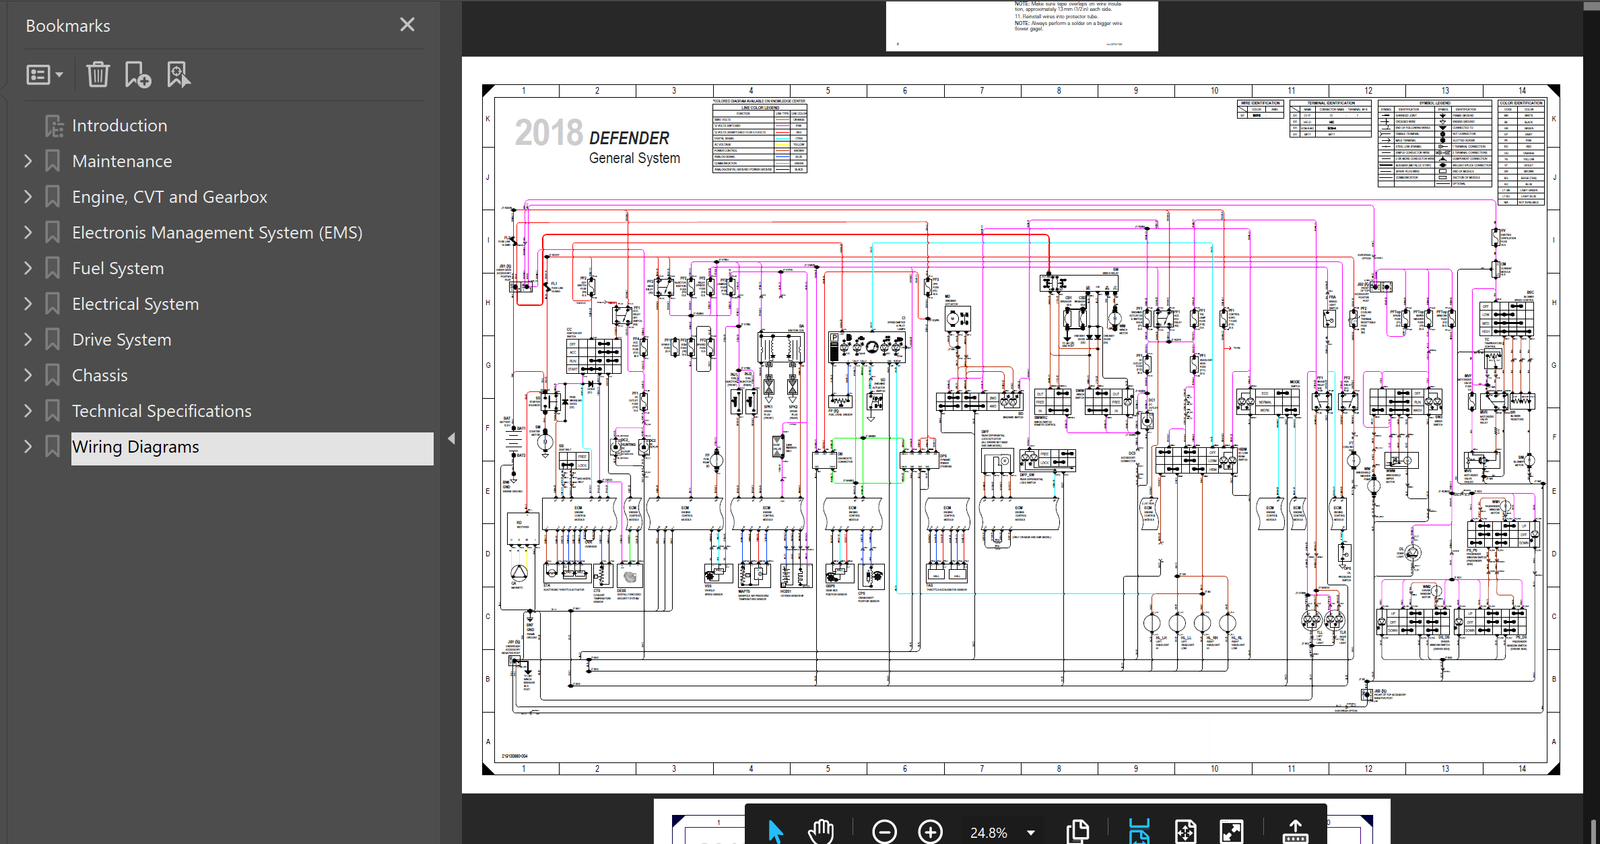This screenshot has width=1600, height=844.
Task: Fit one full page to window
Action: [1185, 831]
